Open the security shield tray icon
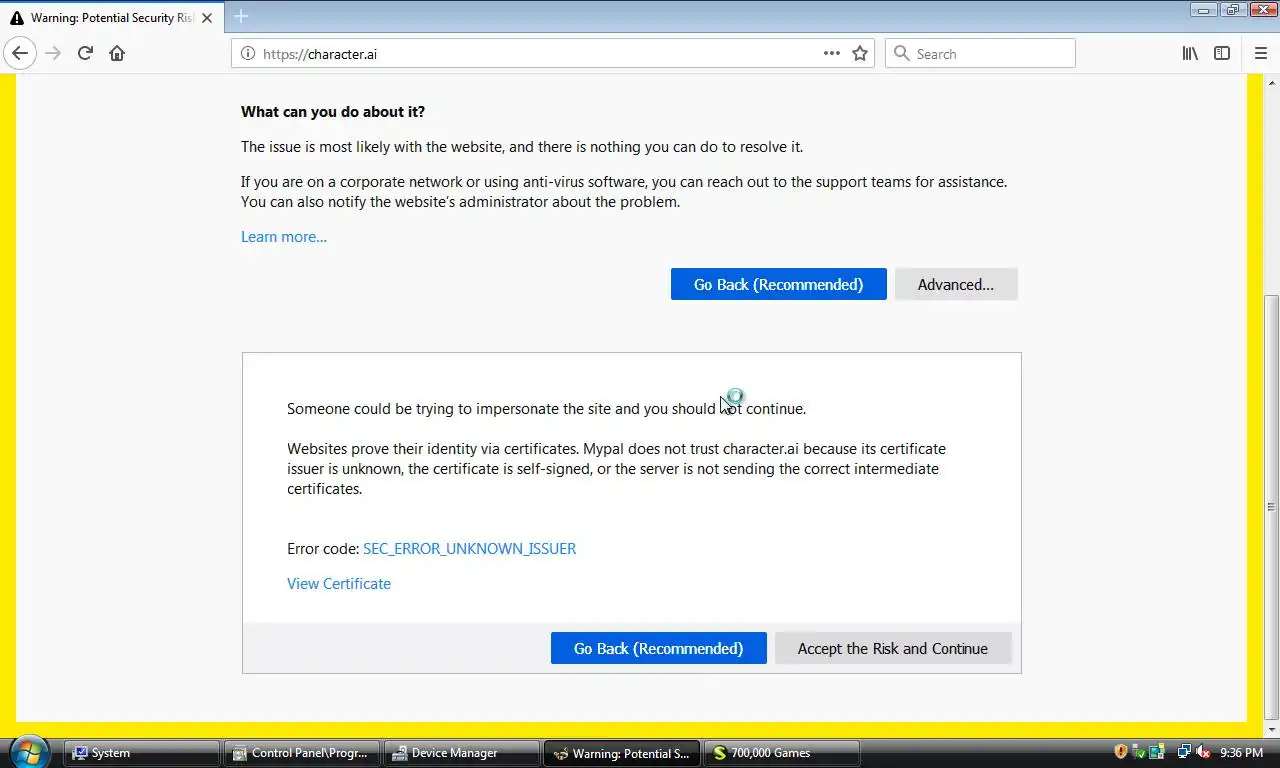Image resolution: width=1280 pixels, height=768 pixels. click(x=1121, y=752)
